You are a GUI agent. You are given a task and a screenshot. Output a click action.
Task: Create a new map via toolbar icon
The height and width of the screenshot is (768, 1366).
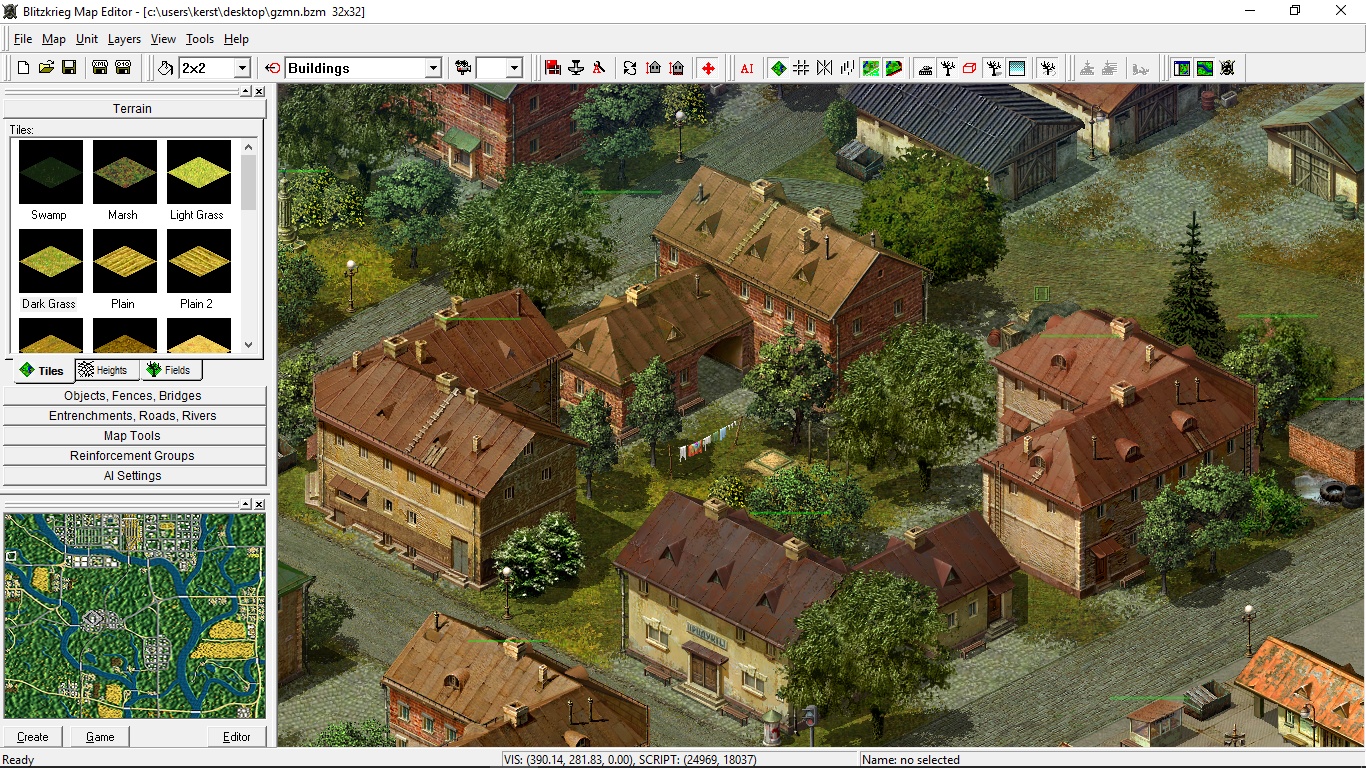point(23,68)
